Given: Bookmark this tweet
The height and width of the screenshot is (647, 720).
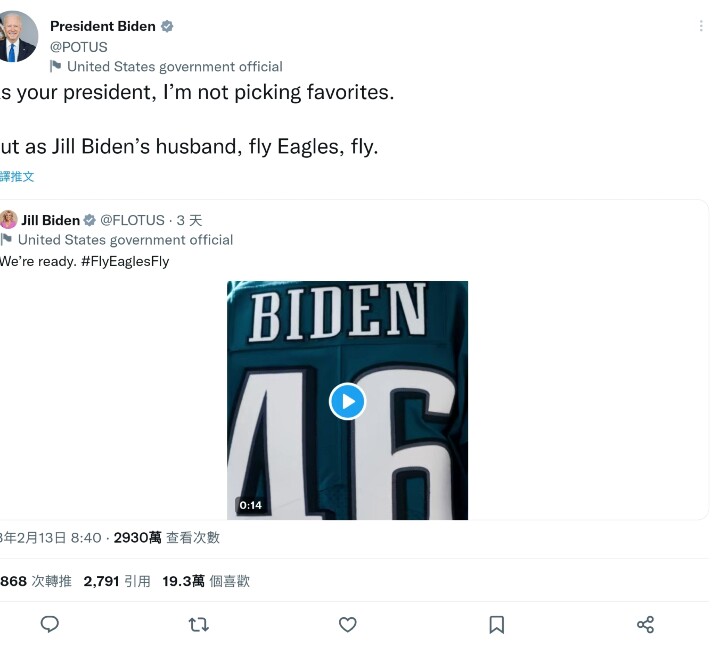Looking at the screenshot, I should point(496,625).
